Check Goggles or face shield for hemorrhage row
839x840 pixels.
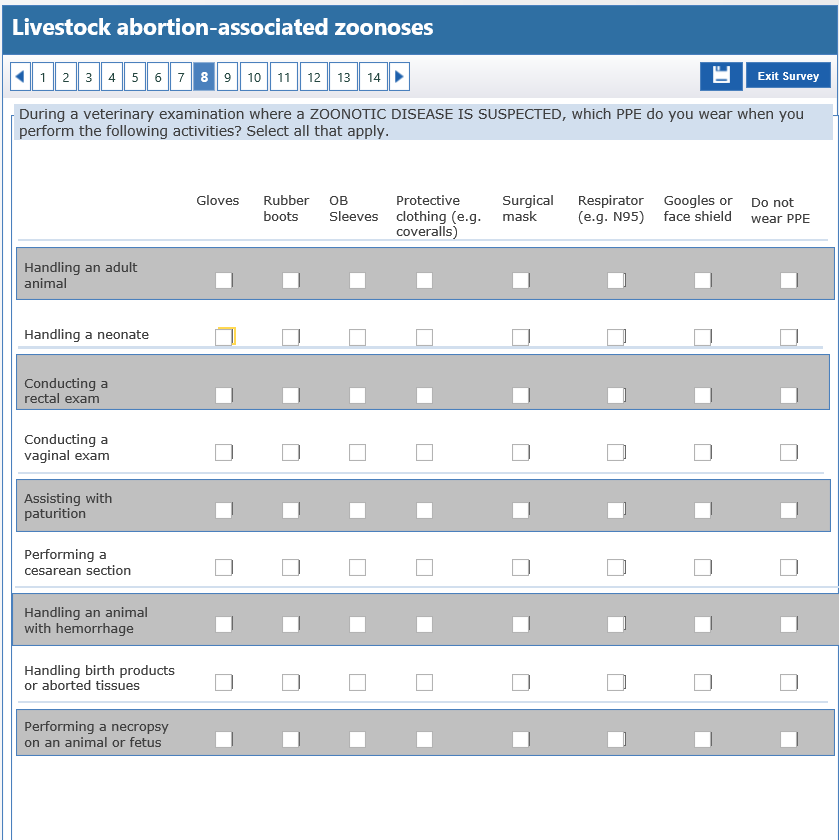pos(702,624)
